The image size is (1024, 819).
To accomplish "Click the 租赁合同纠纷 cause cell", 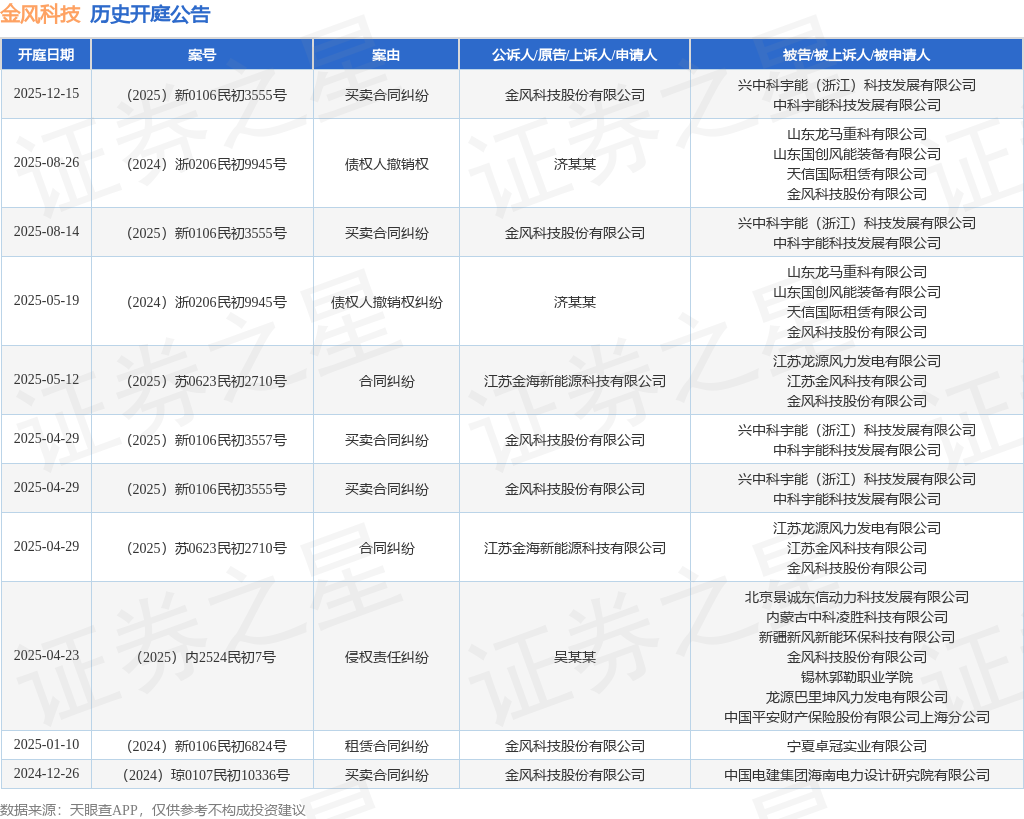I will click(387, 746).
